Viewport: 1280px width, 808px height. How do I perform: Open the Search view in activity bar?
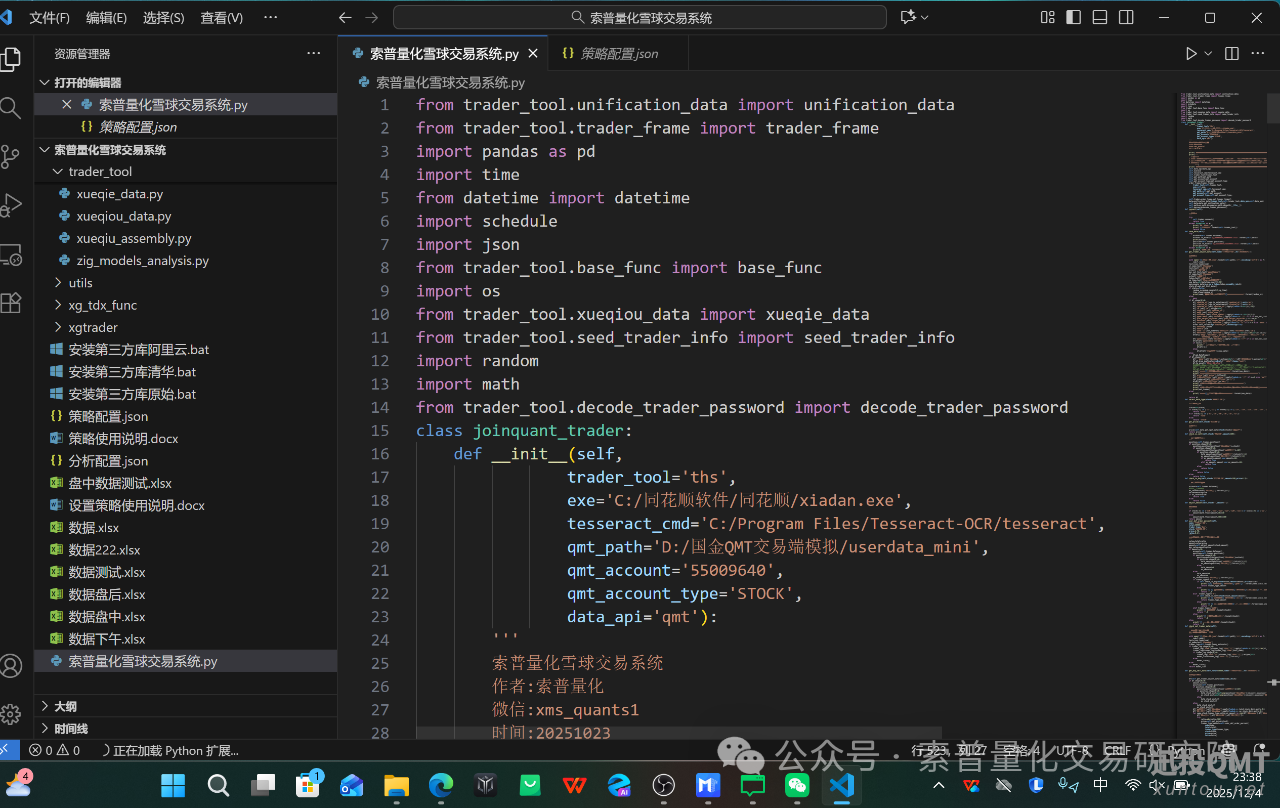11,108
